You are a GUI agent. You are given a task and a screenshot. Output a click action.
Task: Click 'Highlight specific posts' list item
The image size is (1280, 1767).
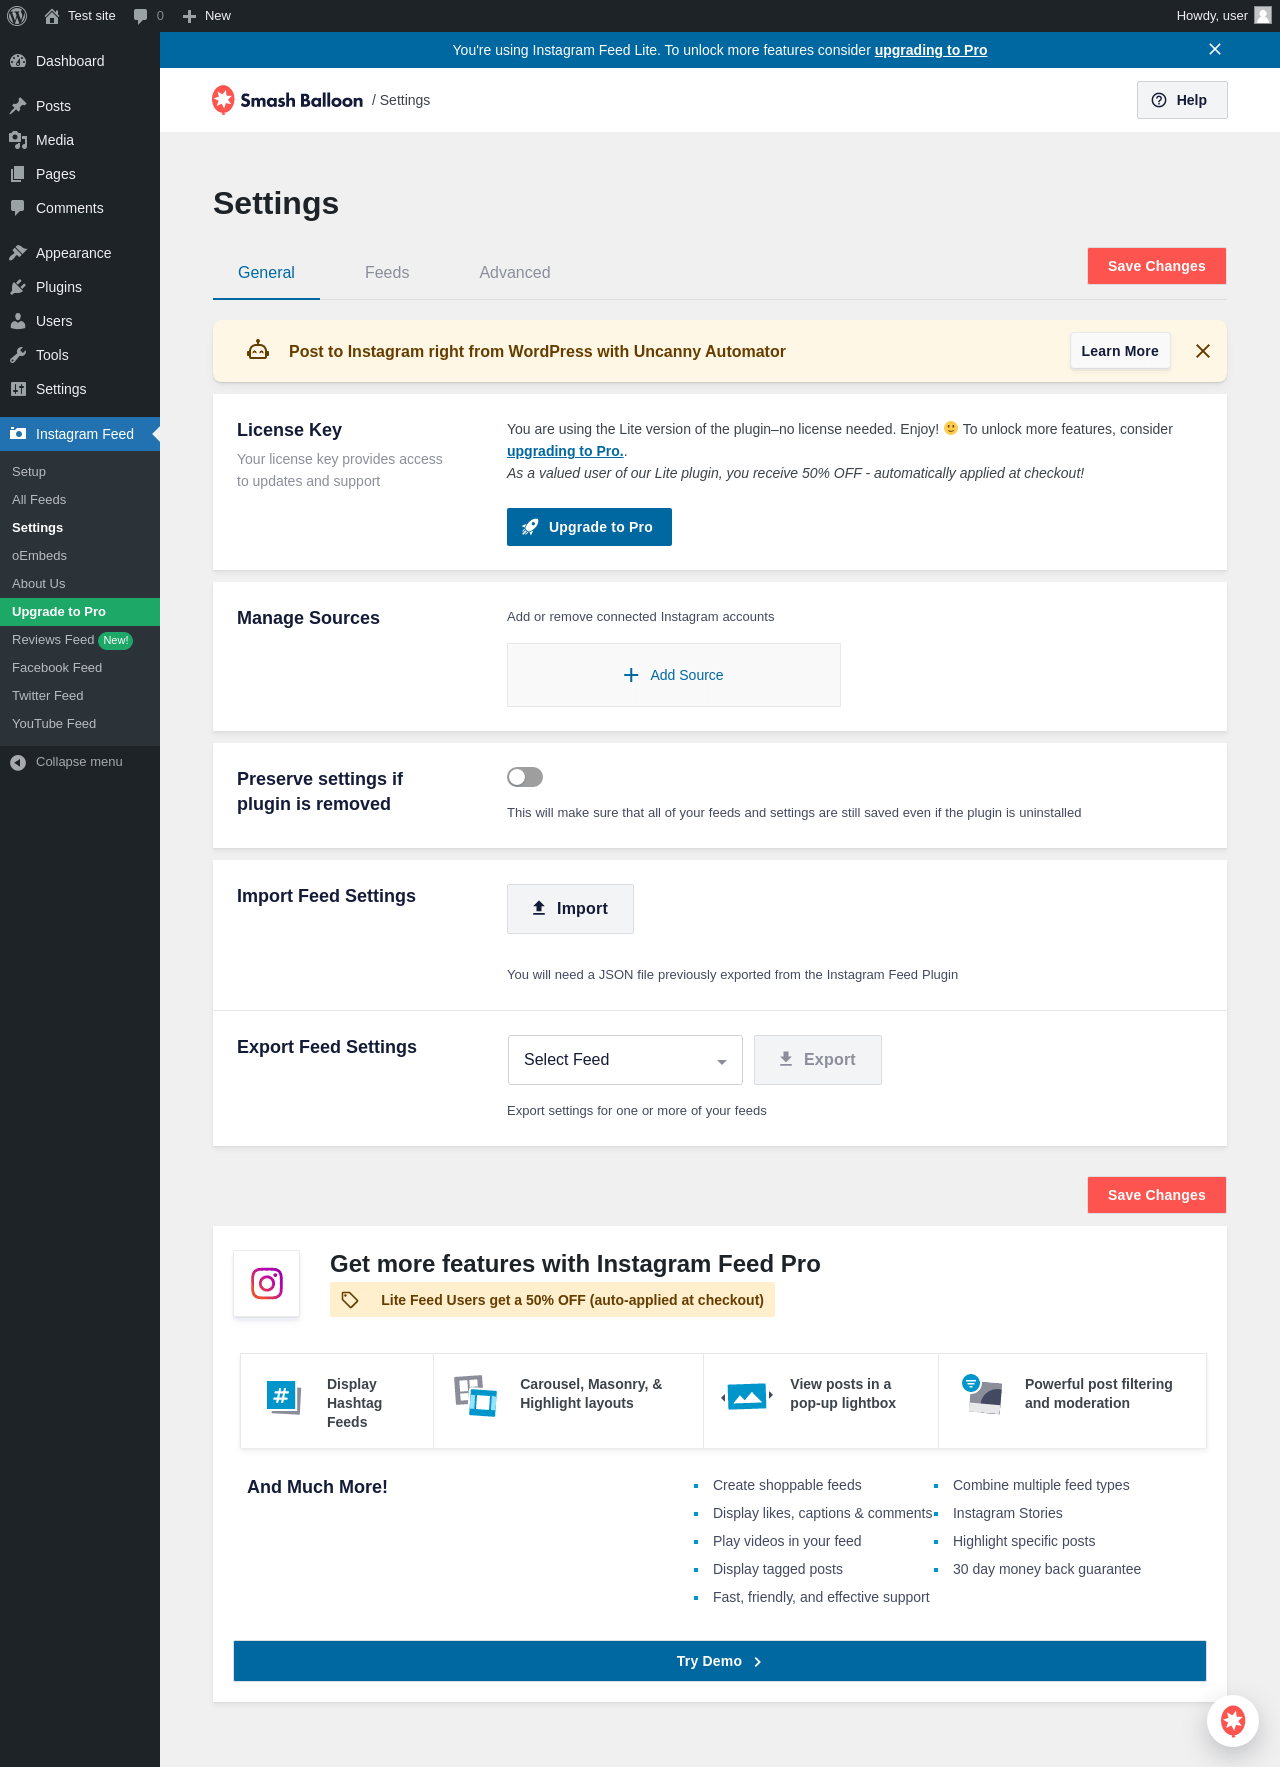pyautogui.click(x=1024, y=1541)
